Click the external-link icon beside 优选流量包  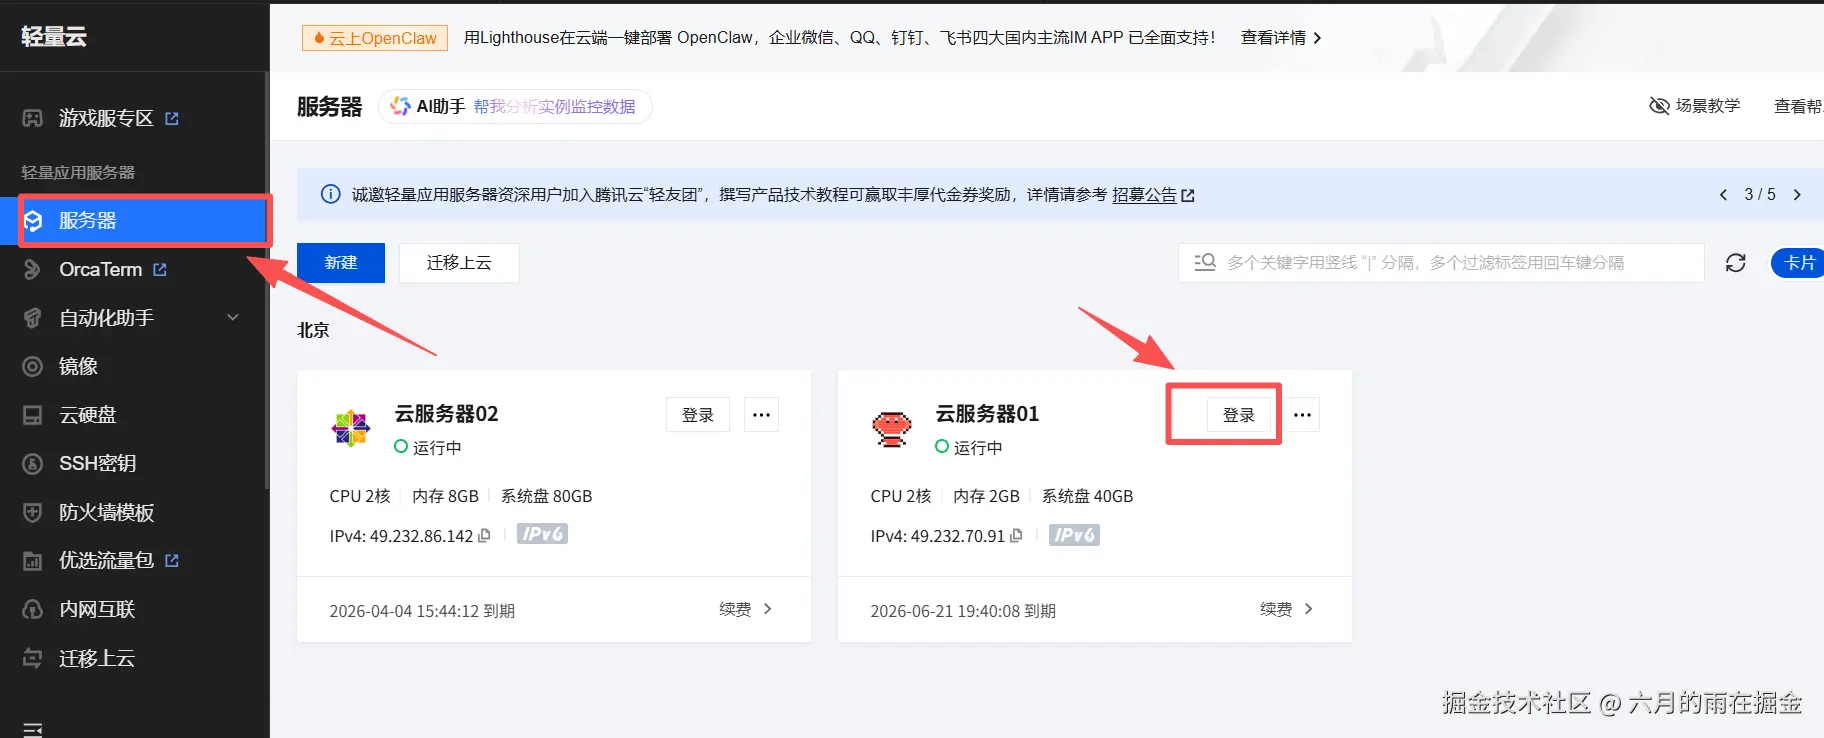(x=172, y=560)
